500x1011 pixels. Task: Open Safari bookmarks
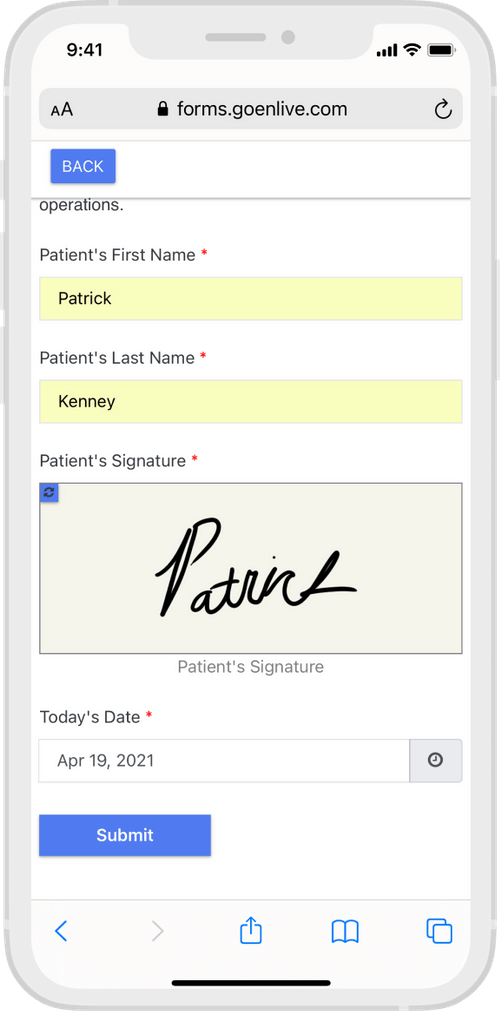pos(345,931)
